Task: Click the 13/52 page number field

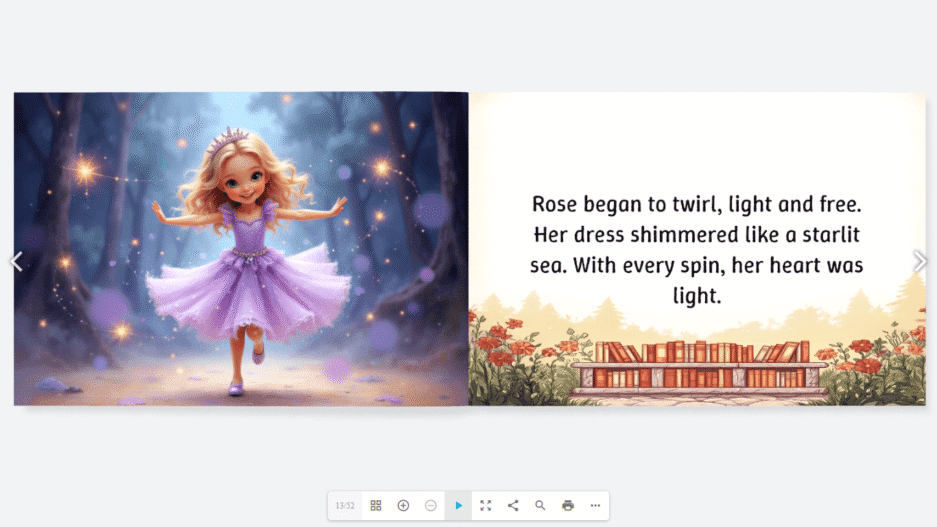Action: click(345, 505)
